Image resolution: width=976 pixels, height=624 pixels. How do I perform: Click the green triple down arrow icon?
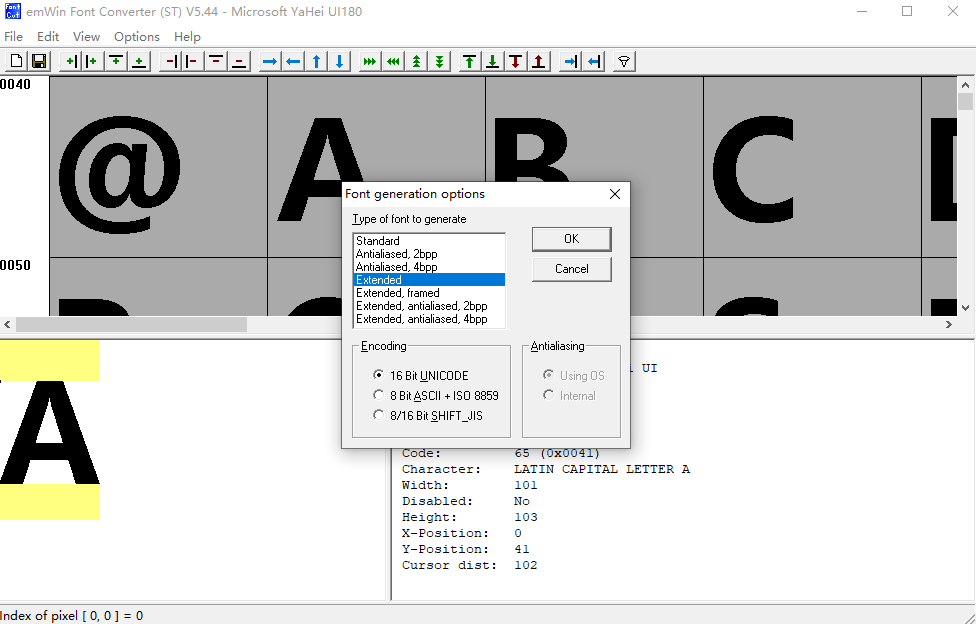(x=439, y=61)
